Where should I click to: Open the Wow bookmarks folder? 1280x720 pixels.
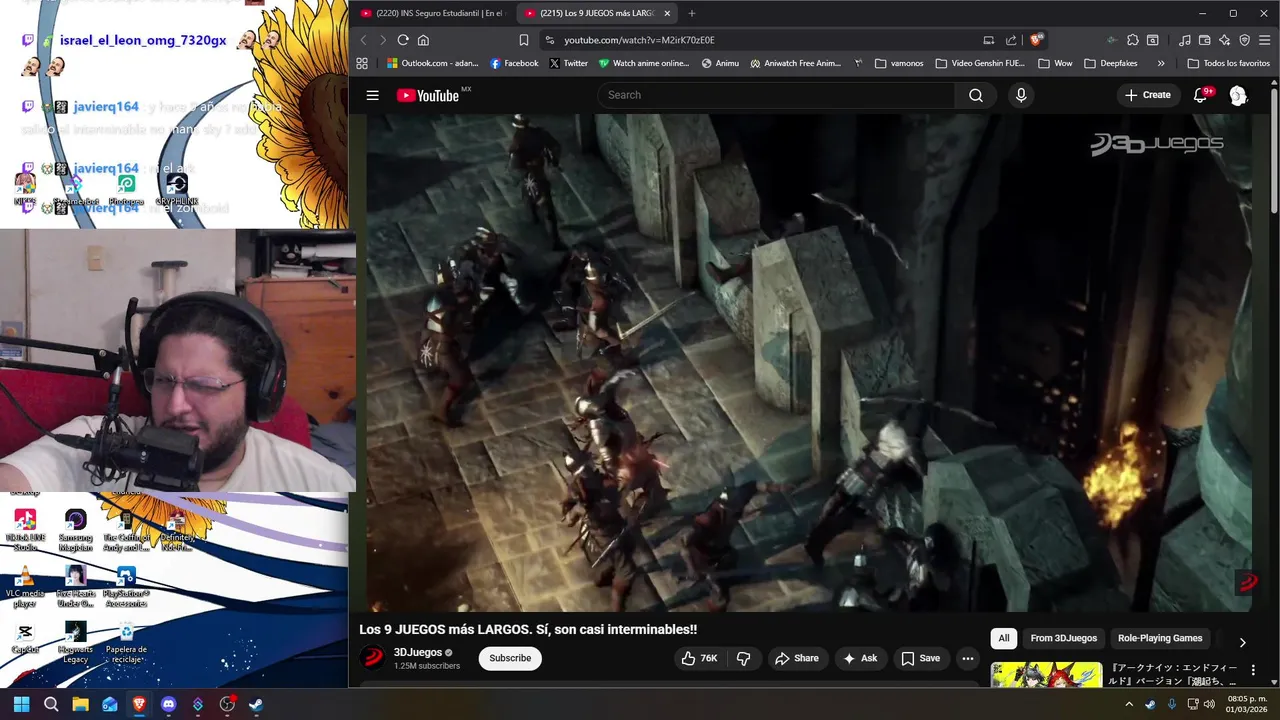(1055, 63)
